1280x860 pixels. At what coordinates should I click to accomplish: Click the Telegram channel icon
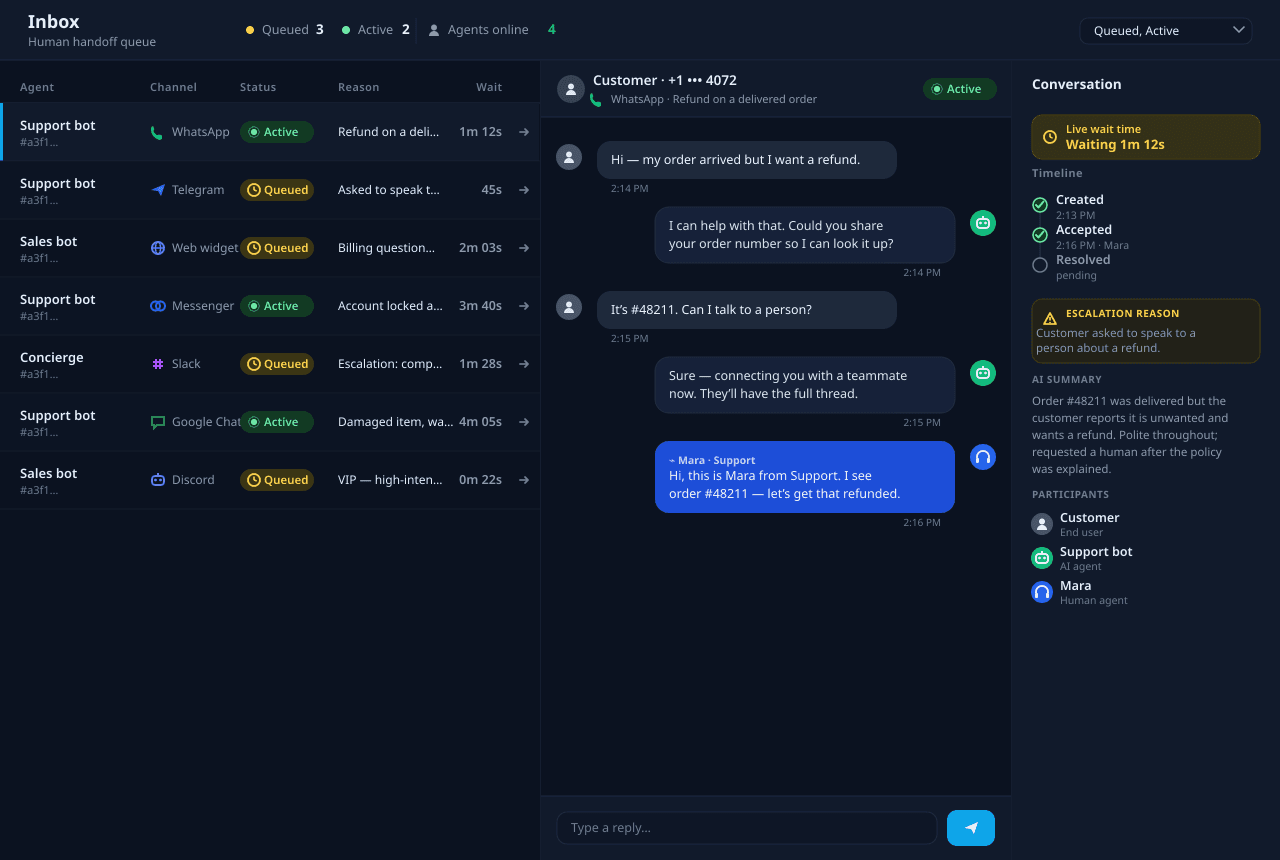click(x=157, y=190)
